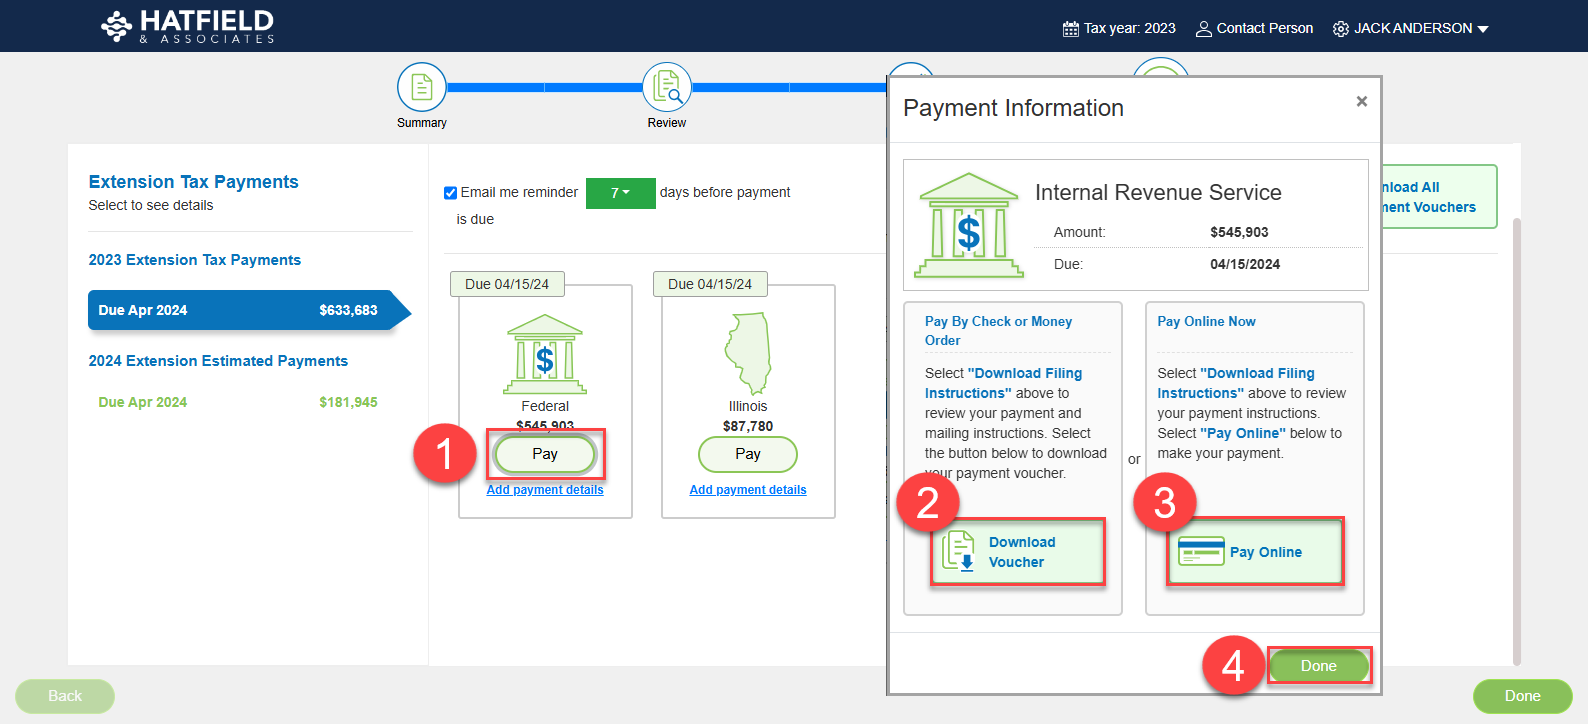Image resolution: width=1588 pixels, height=724 pixels.
Task: Open Contact Person in the header
Action: pyautogui.click(x=1254, y=29)
